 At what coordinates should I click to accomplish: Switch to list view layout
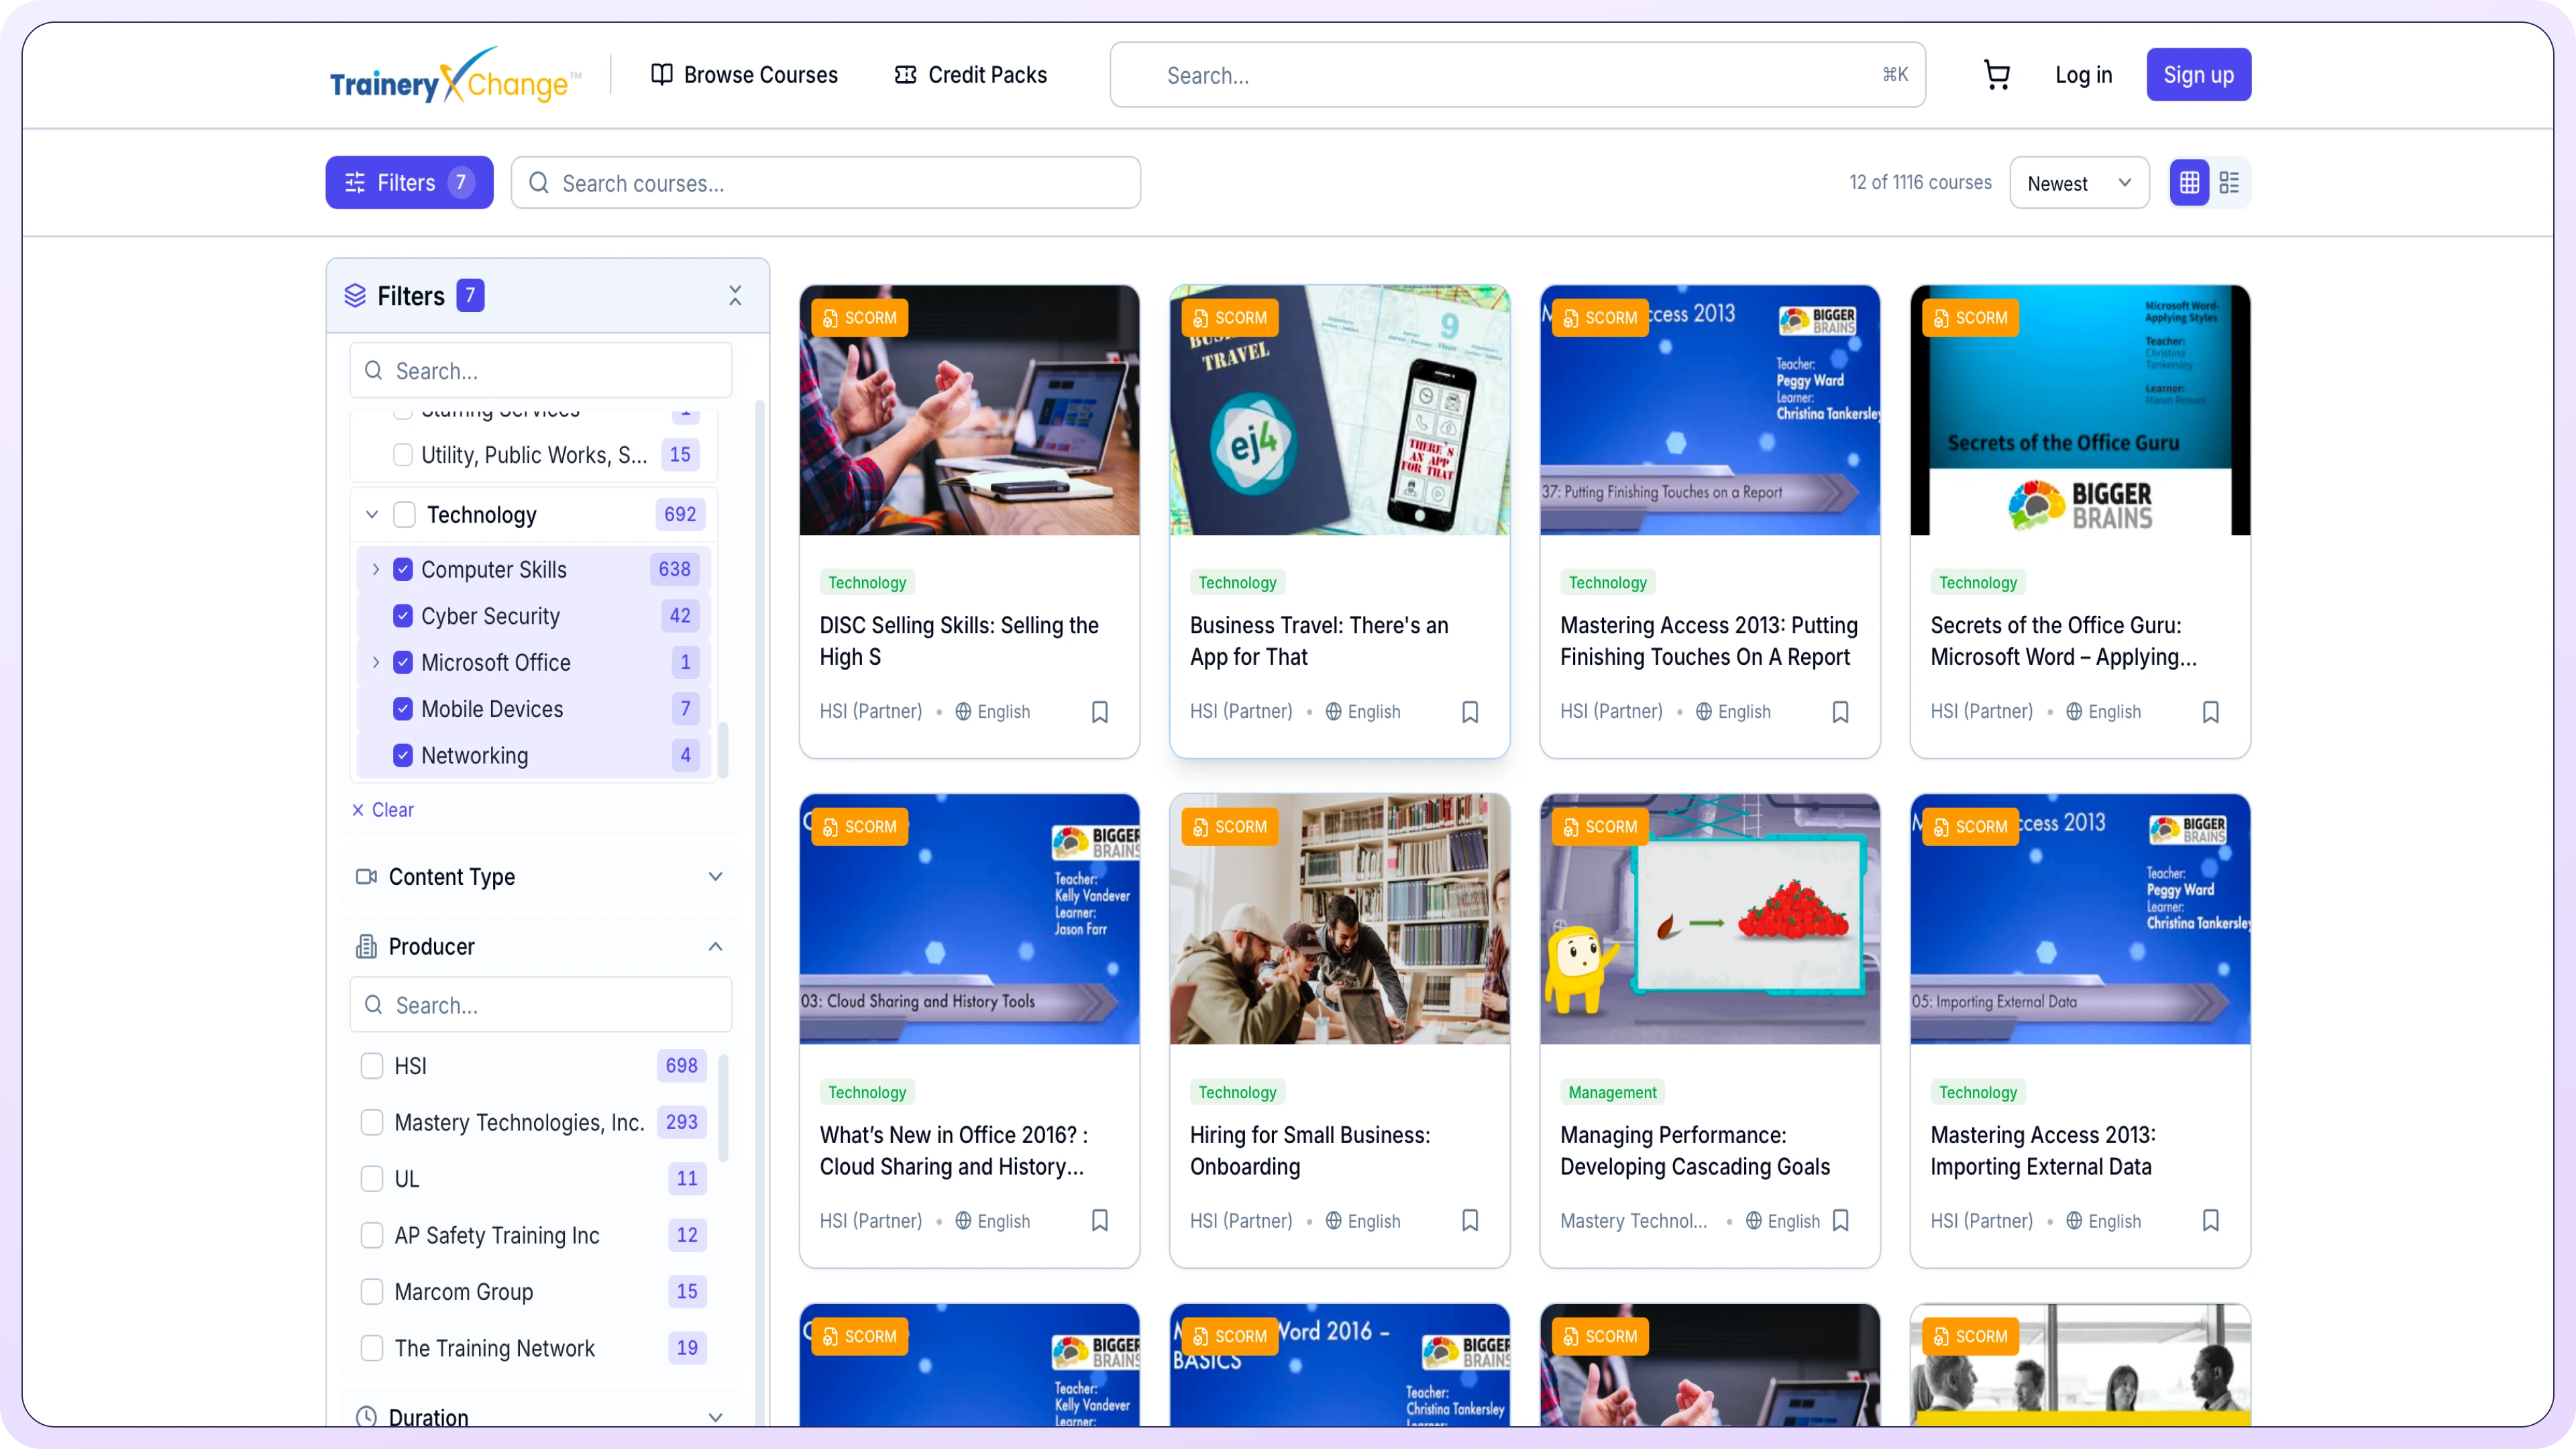[x=2229, y=183]
